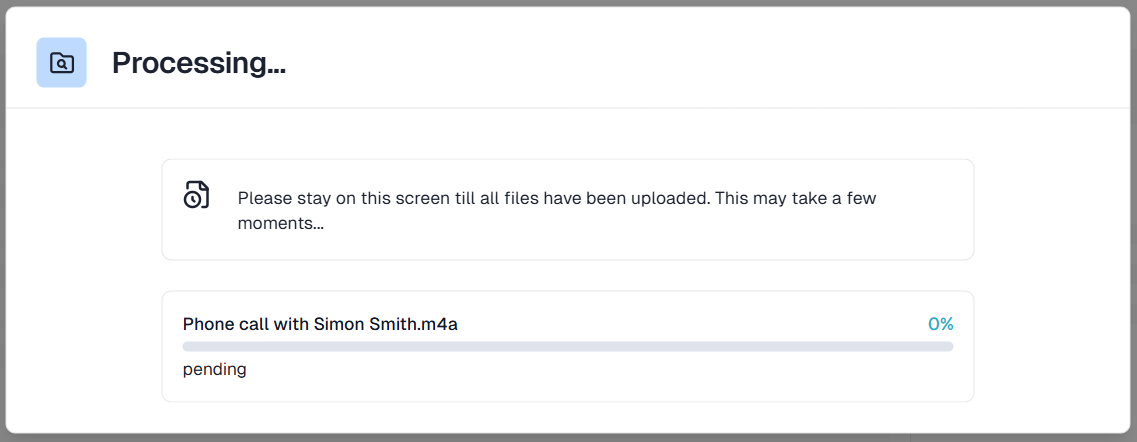Click the file clock icon
1137x442 pixels.
click(196, 195)
